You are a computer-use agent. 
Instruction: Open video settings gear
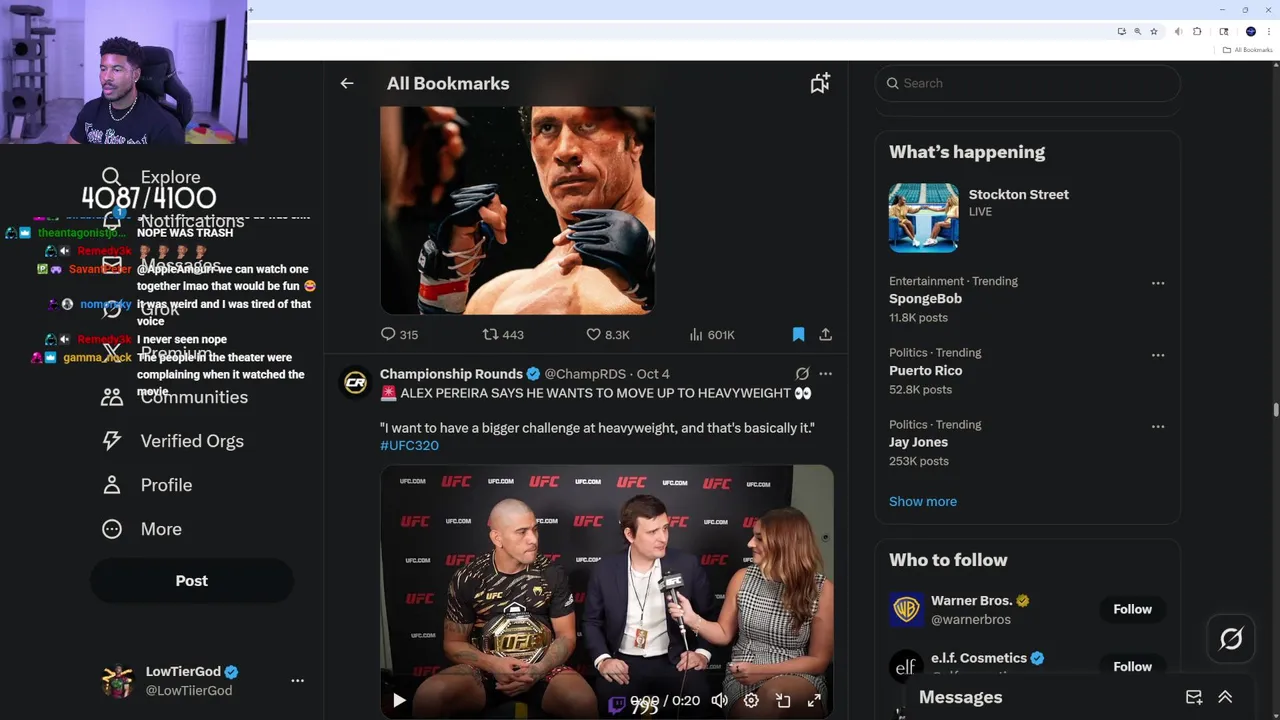coord(751,701)
